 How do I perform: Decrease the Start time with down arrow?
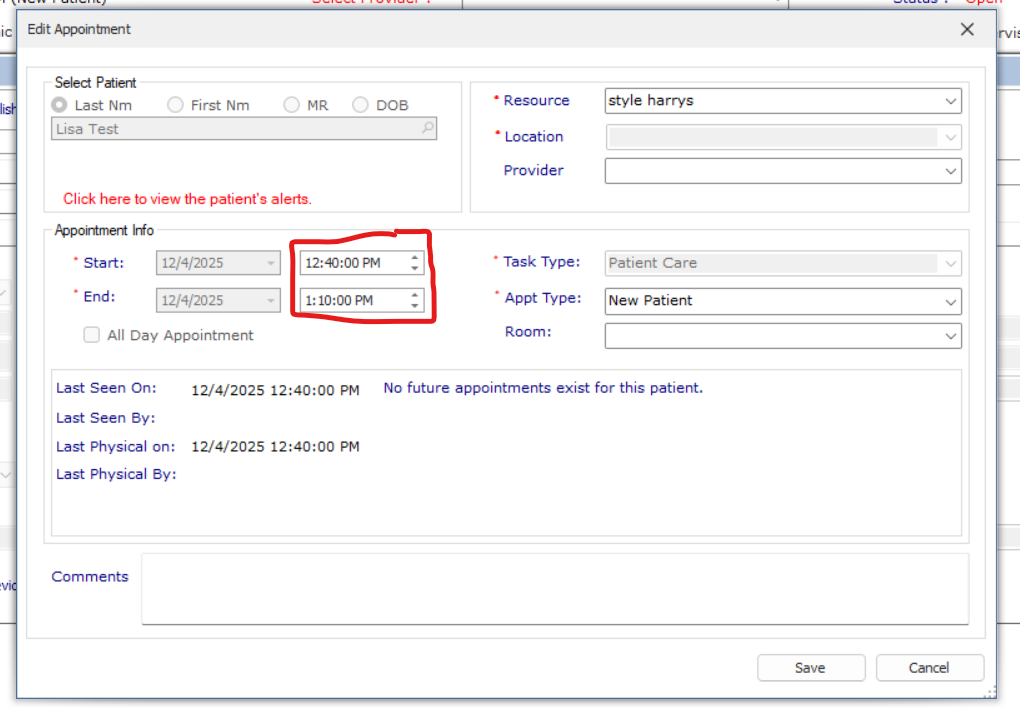click(x=414, y=268)
